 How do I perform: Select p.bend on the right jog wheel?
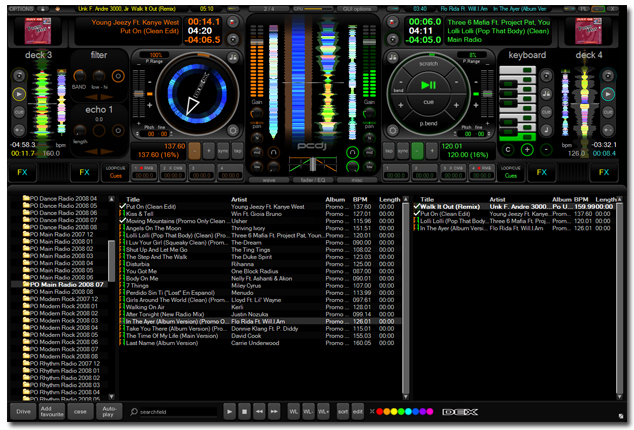428,123
